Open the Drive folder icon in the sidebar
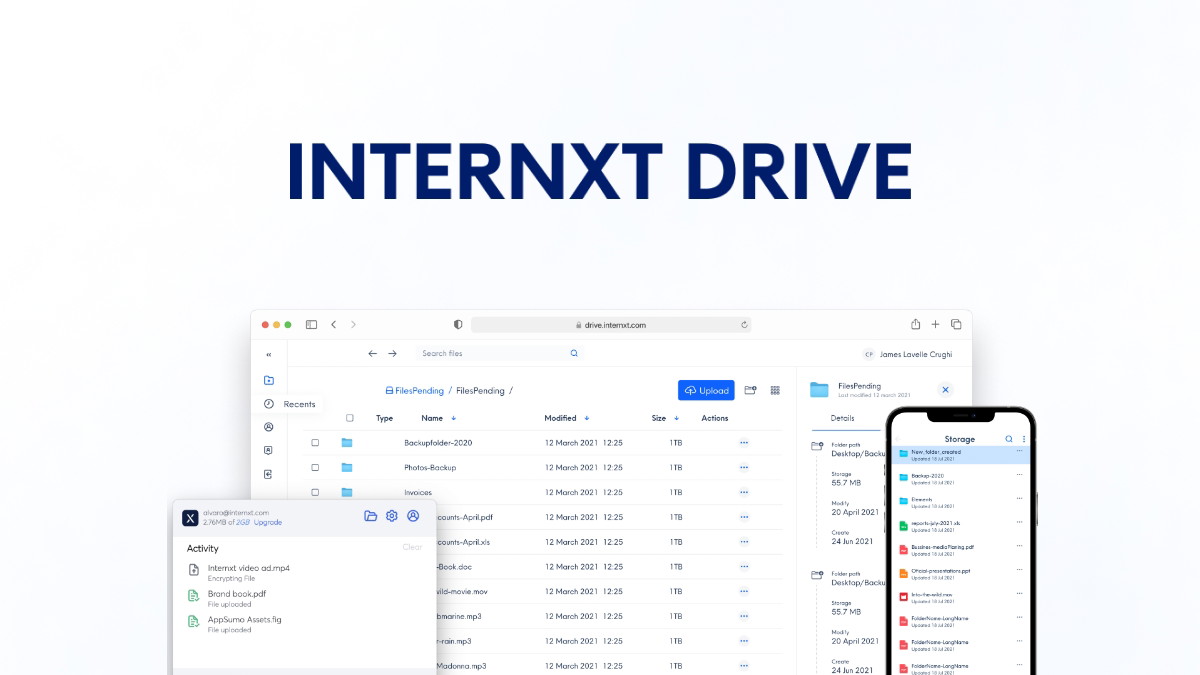This screenshot has width=1200, height=675. (x=268, y=380)
